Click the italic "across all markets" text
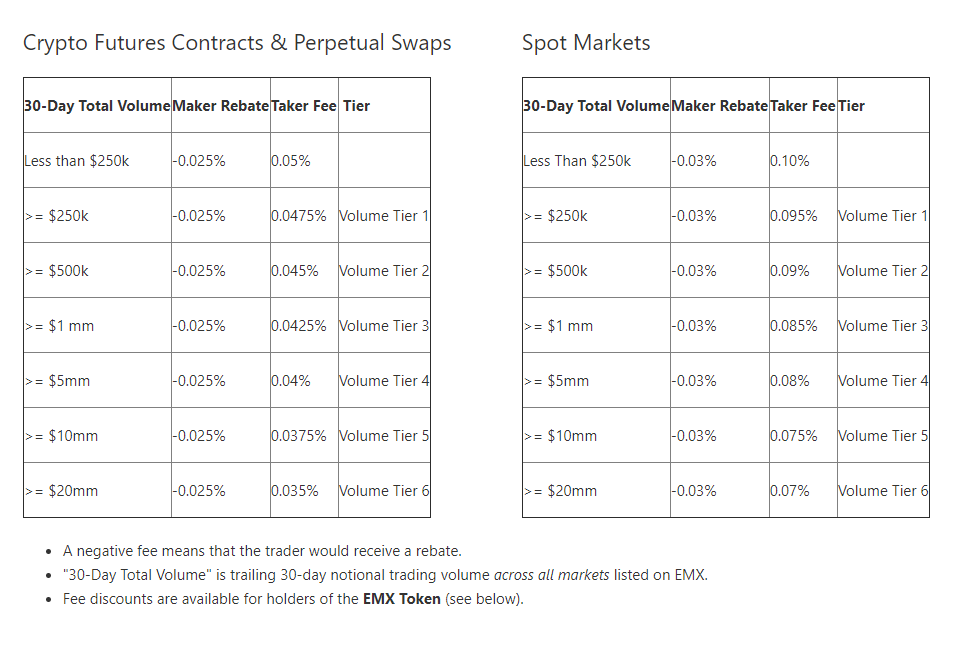 tap(551, 575)
